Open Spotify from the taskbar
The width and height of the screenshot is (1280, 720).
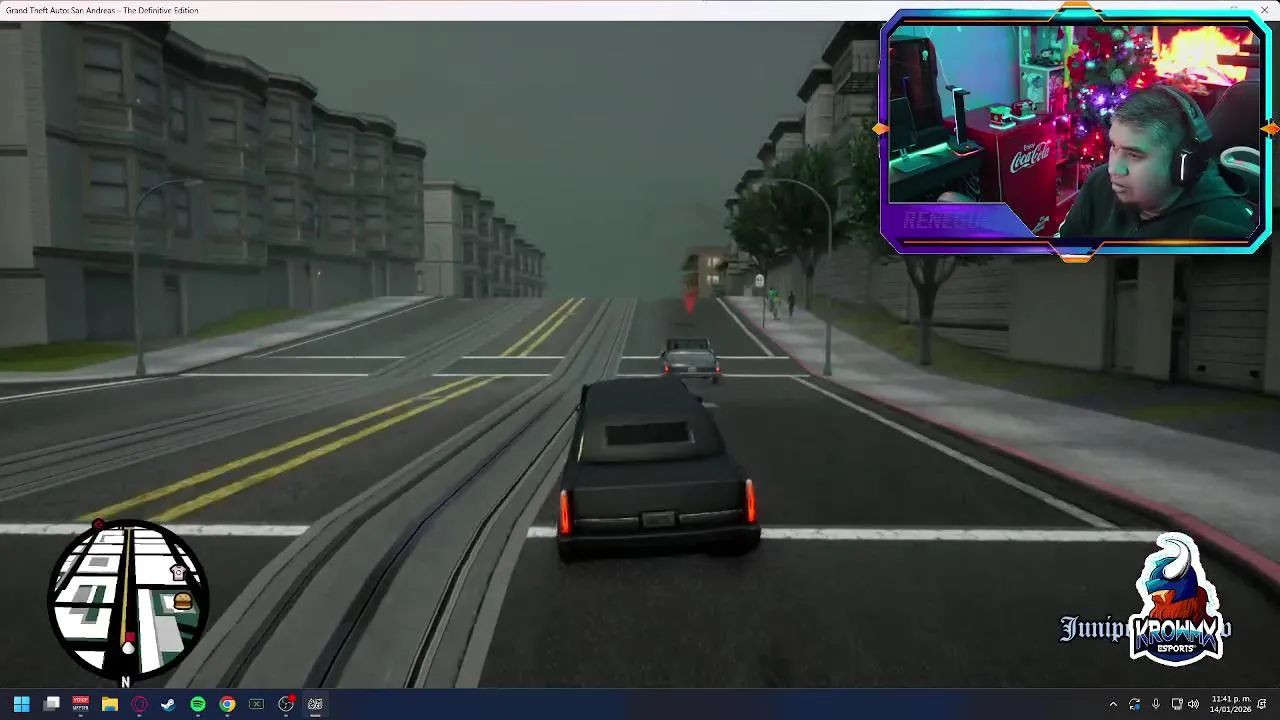click(x=198, y=704)
